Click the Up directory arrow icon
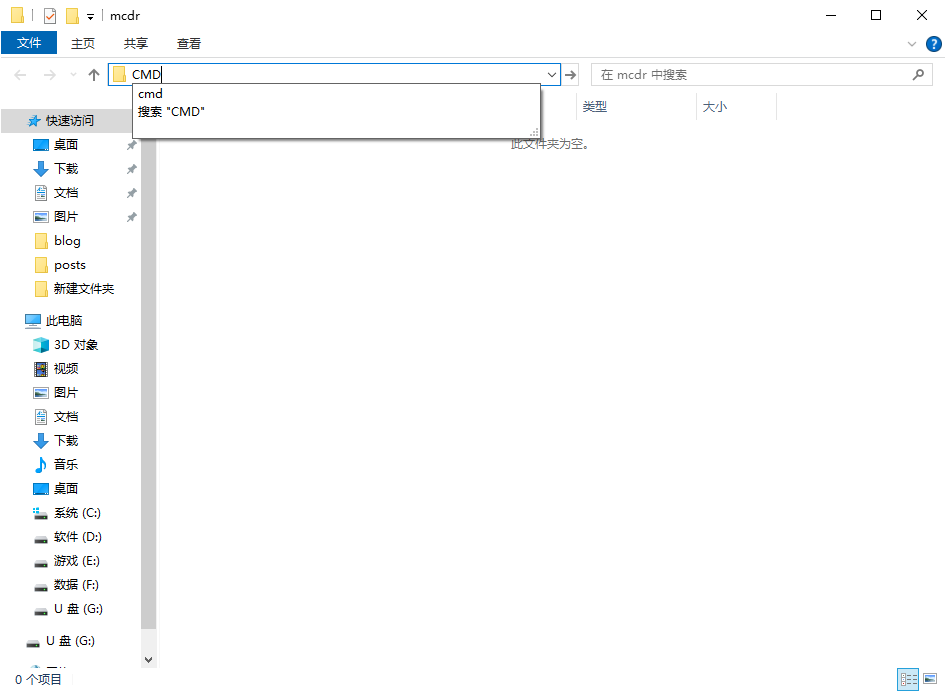 tap(94, 75)
